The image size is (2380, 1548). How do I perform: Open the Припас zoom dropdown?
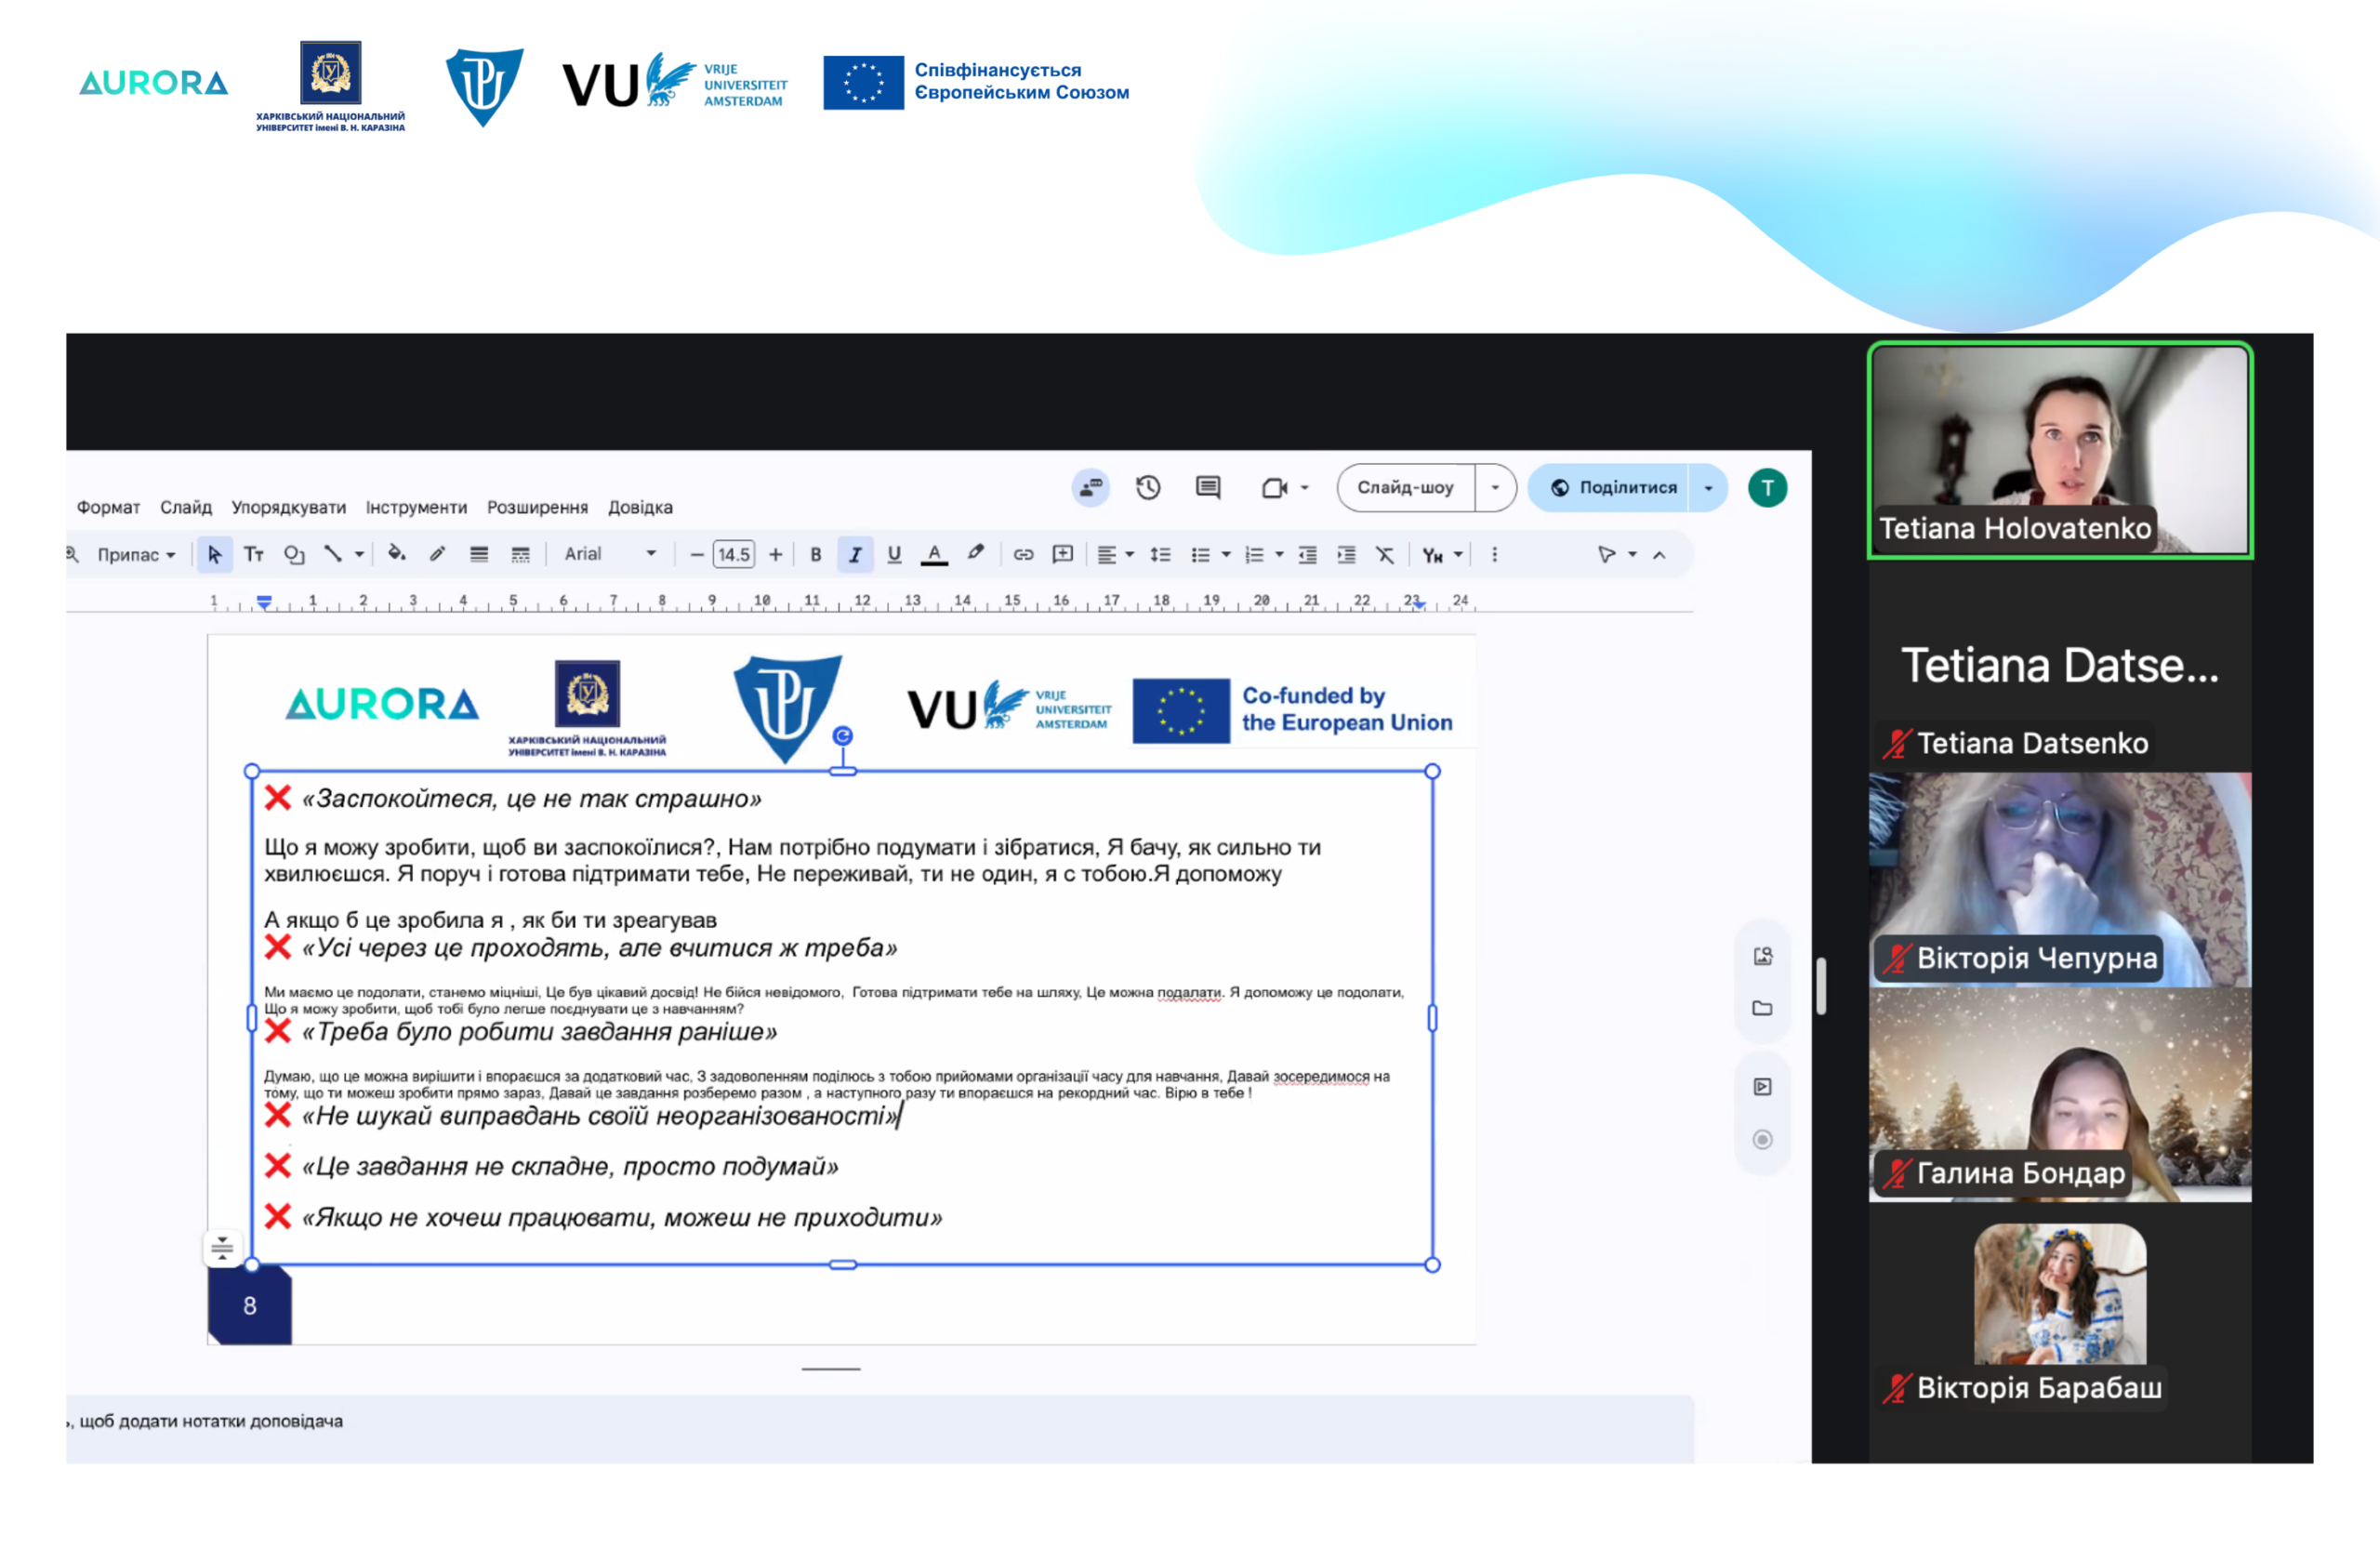136,555
